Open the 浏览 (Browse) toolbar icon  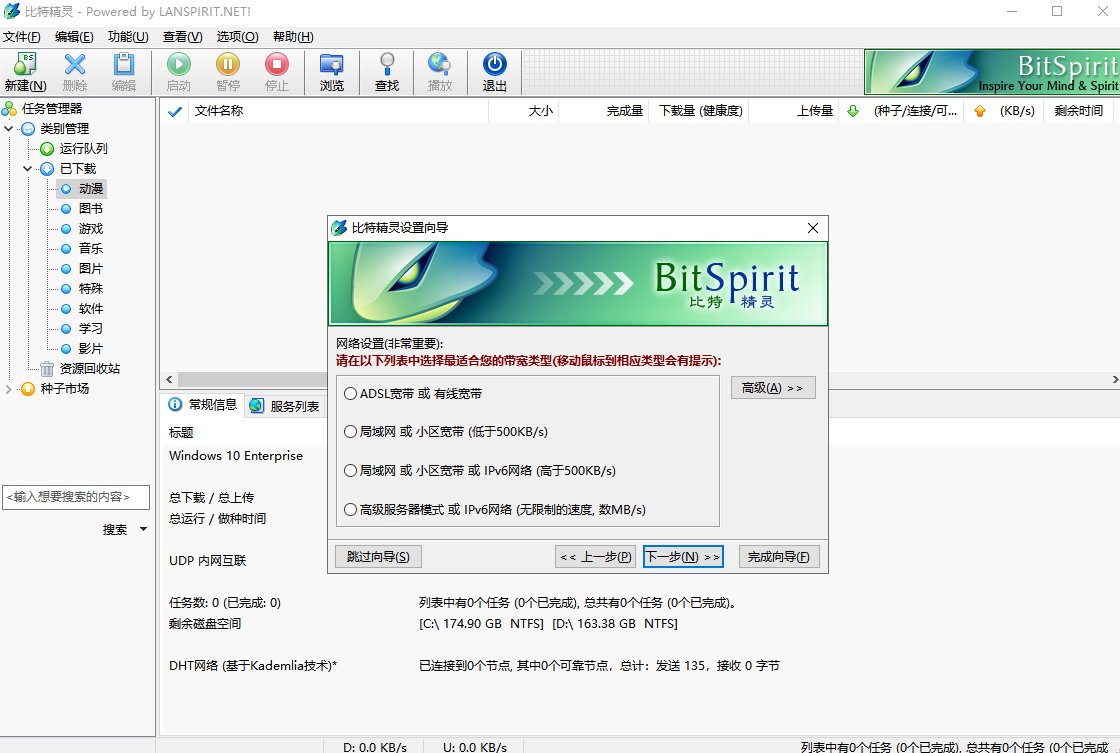(332, 70)
